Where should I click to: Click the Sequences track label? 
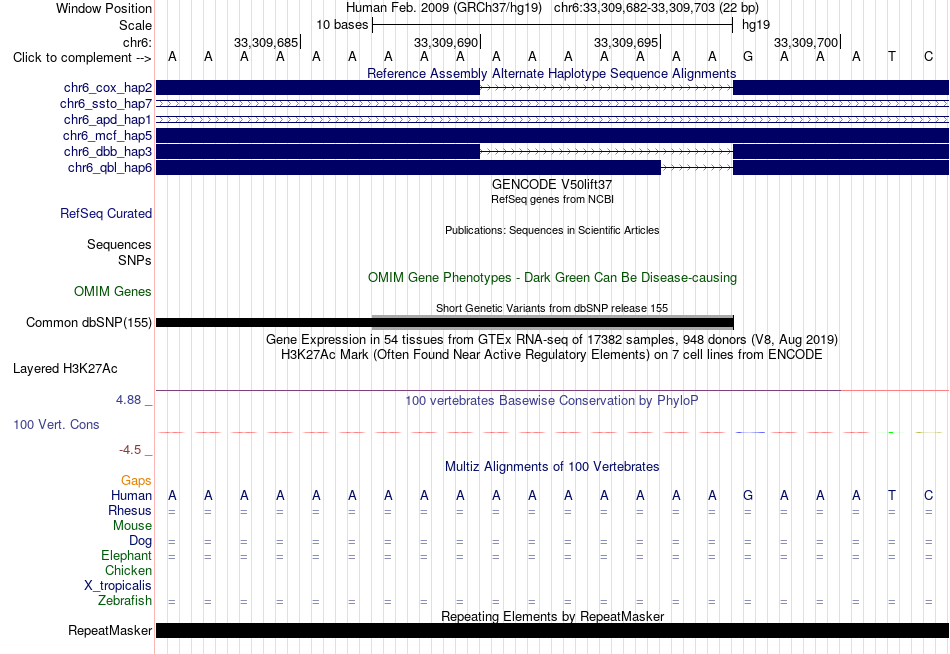coord(119,244)
